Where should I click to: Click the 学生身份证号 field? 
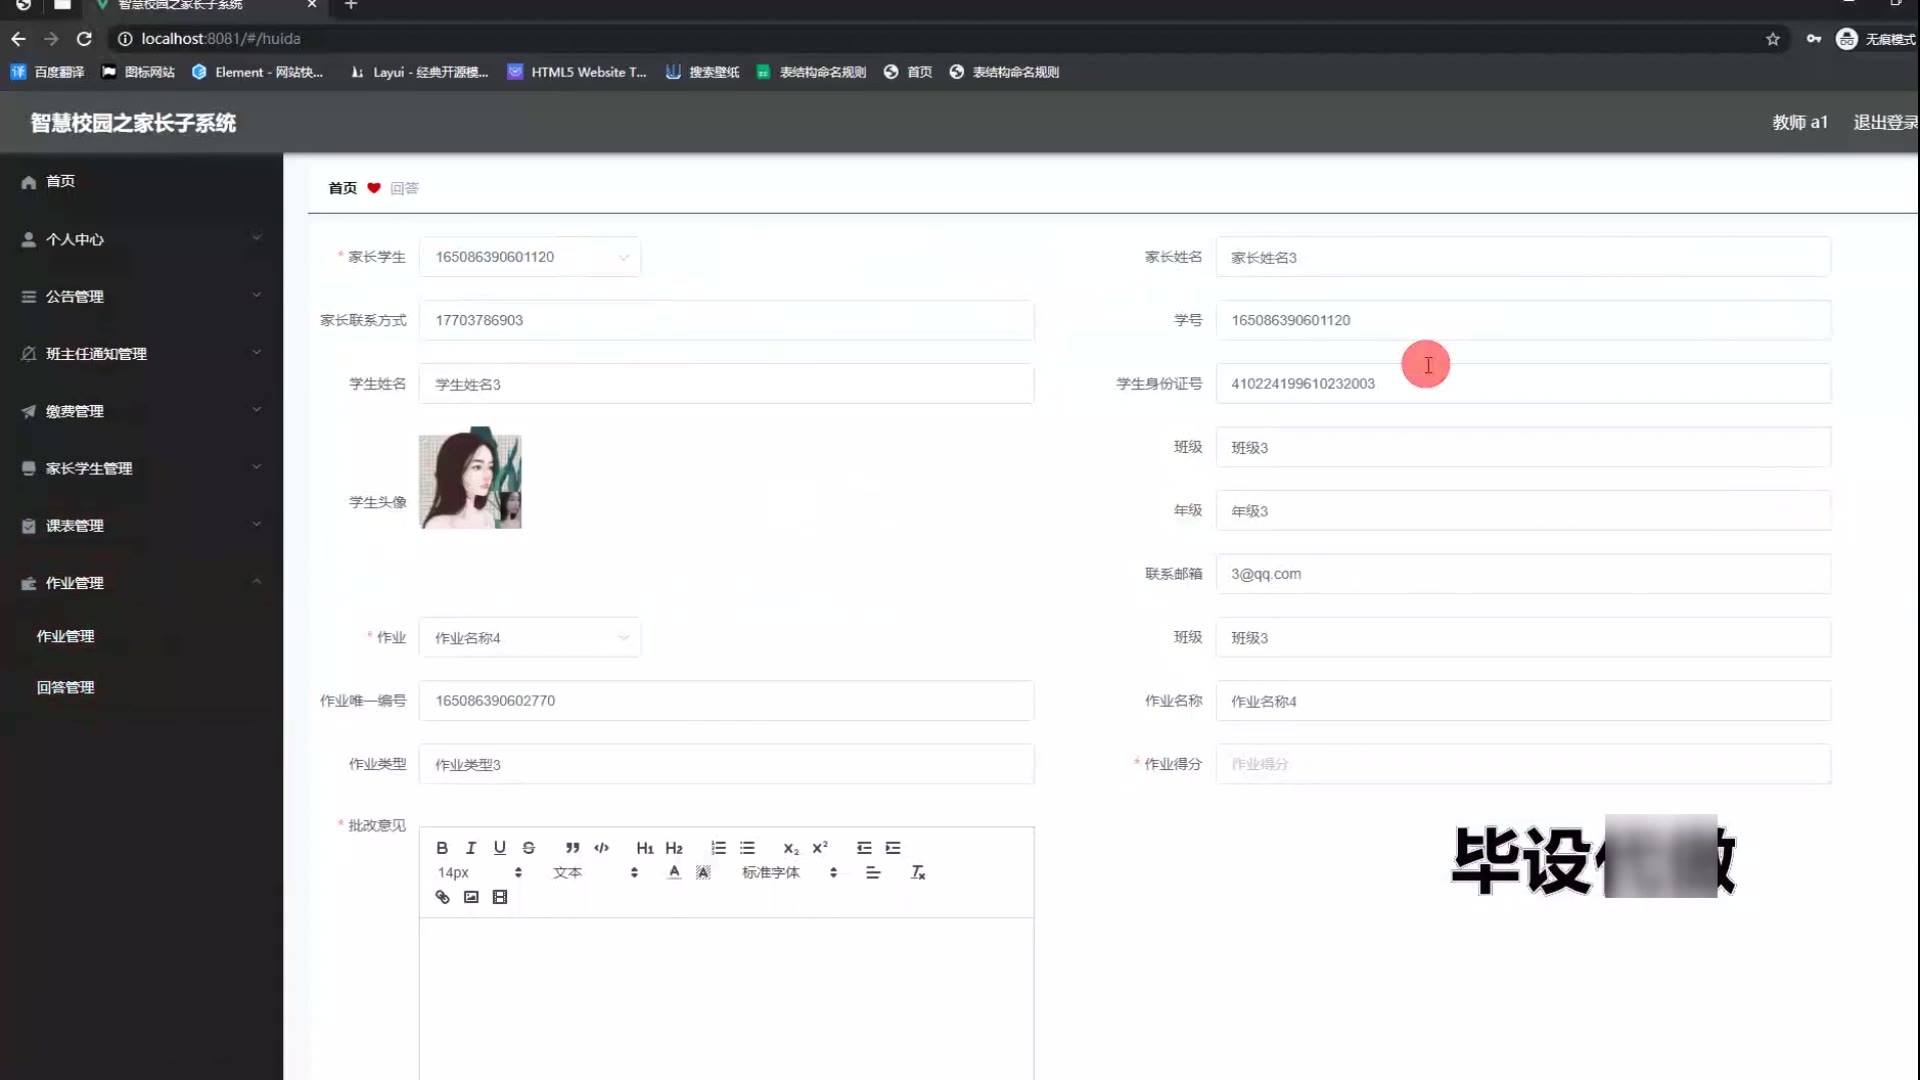click(x=1523, y=384)
